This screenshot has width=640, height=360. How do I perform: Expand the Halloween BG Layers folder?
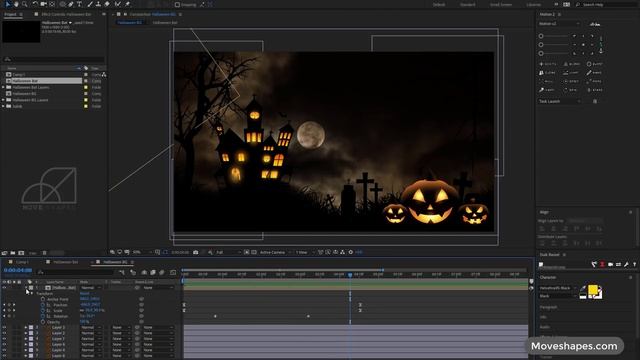tap(4, 100)
